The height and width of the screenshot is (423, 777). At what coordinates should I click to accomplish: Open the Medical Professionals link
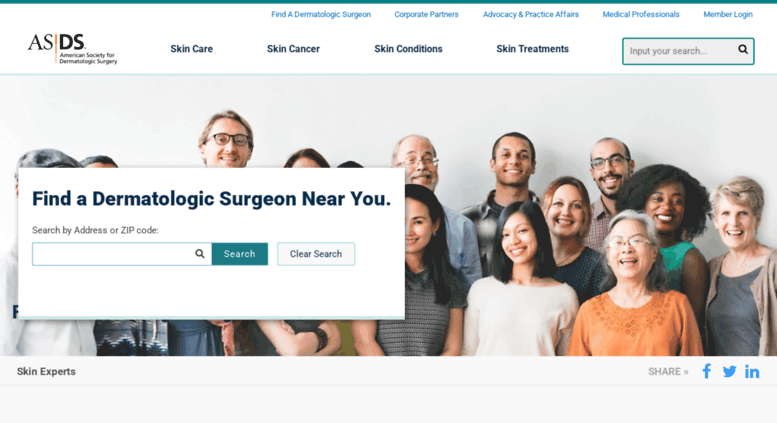641,14
